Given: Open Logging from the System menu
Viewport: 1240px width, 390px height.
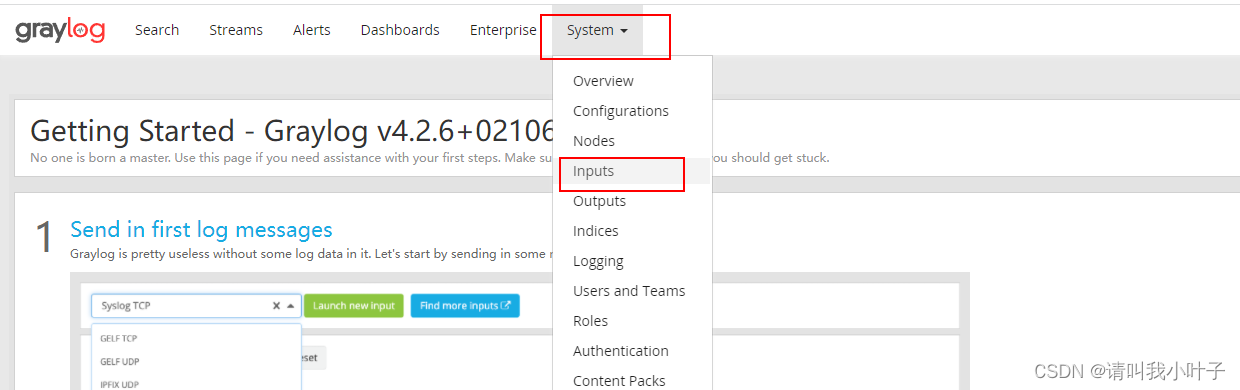Looking at the screenshot, I should 598,261.
